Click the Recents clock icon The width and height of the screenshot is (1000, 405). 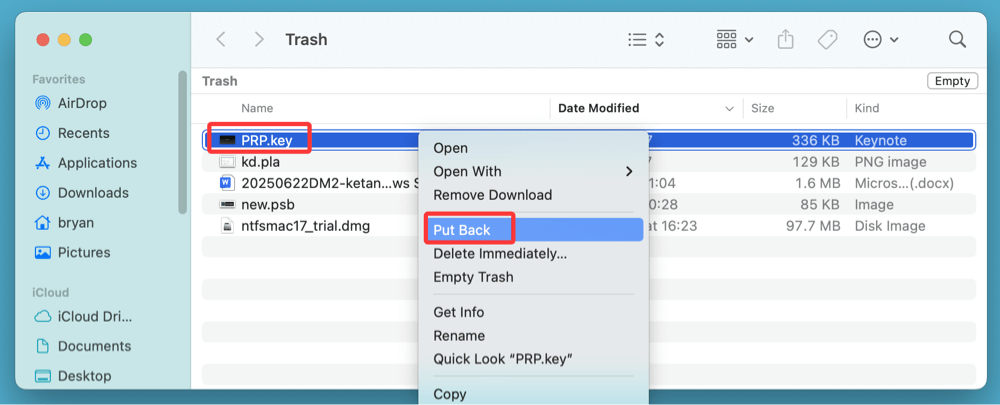(43, 133)
